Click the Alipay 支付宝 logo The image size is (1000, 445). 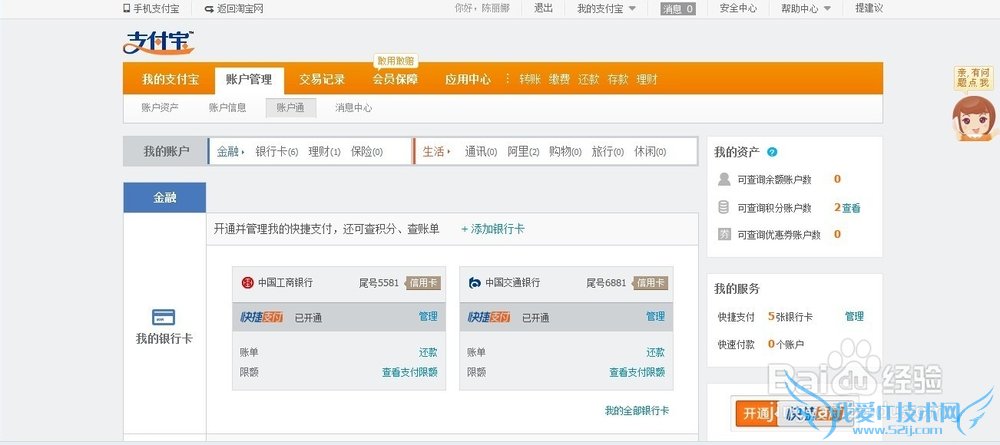(x=158, y=42)
